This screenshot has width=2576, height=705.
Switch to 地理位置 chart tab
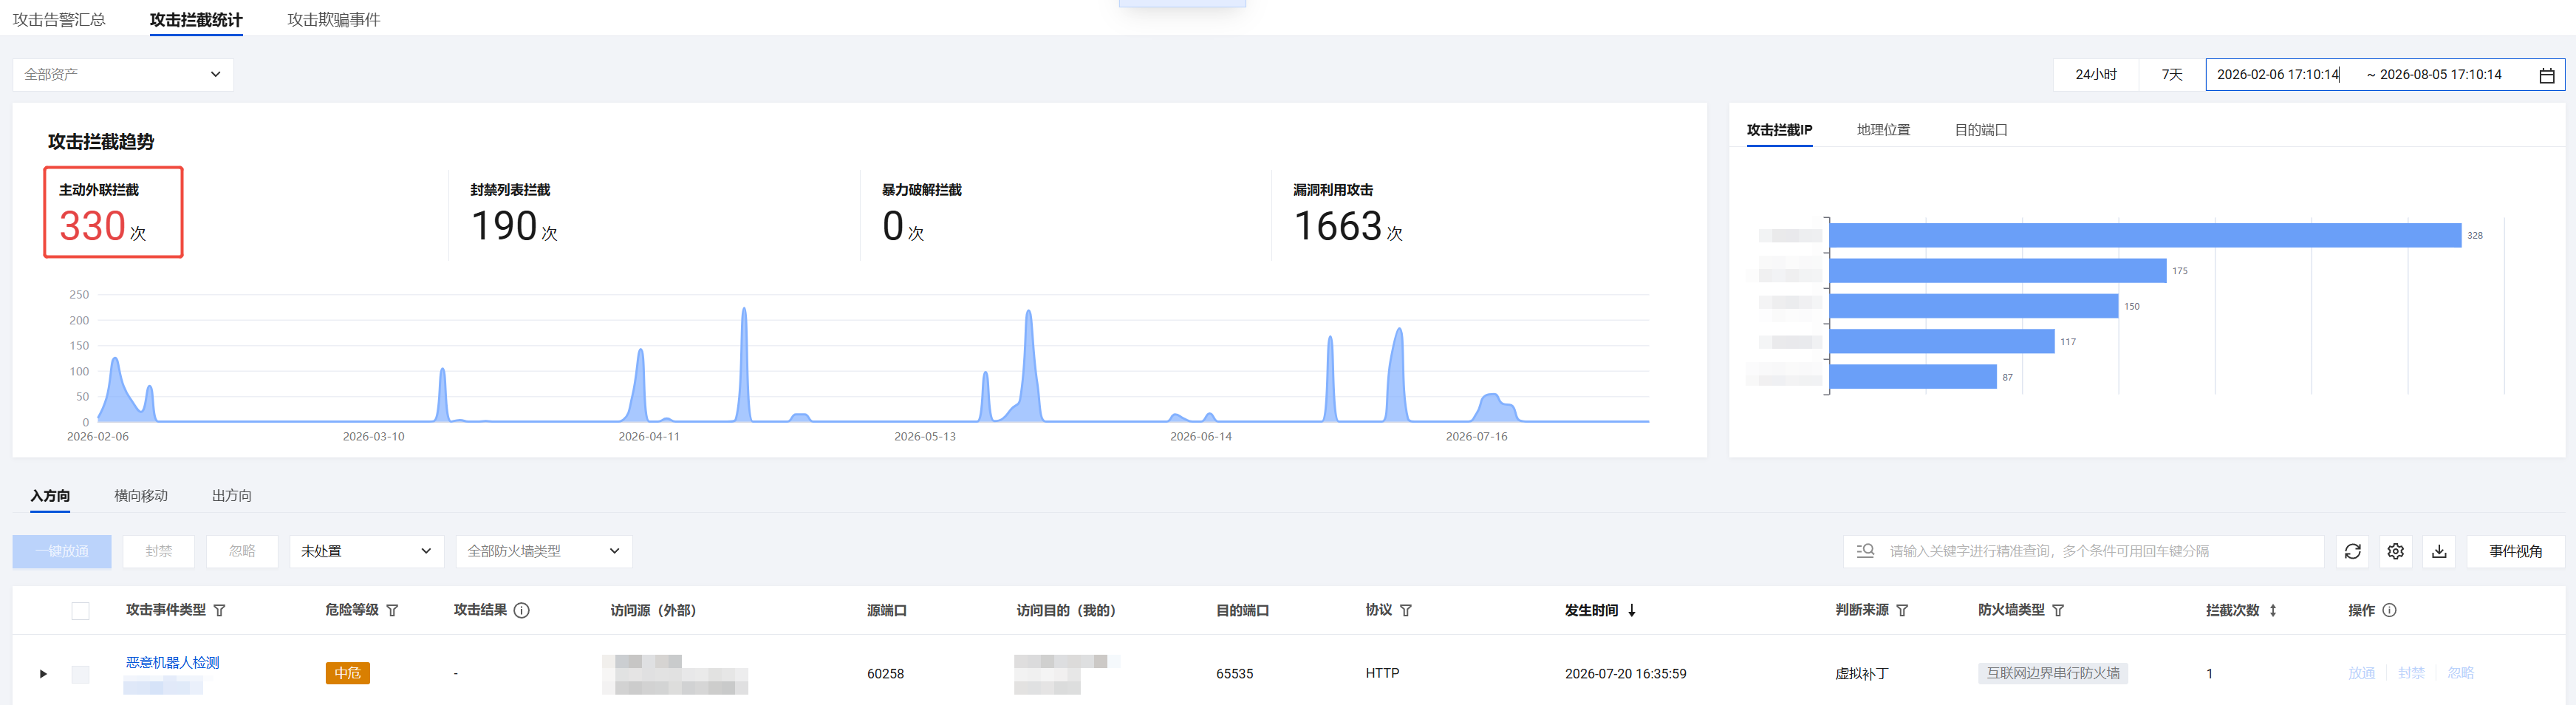1883,130
